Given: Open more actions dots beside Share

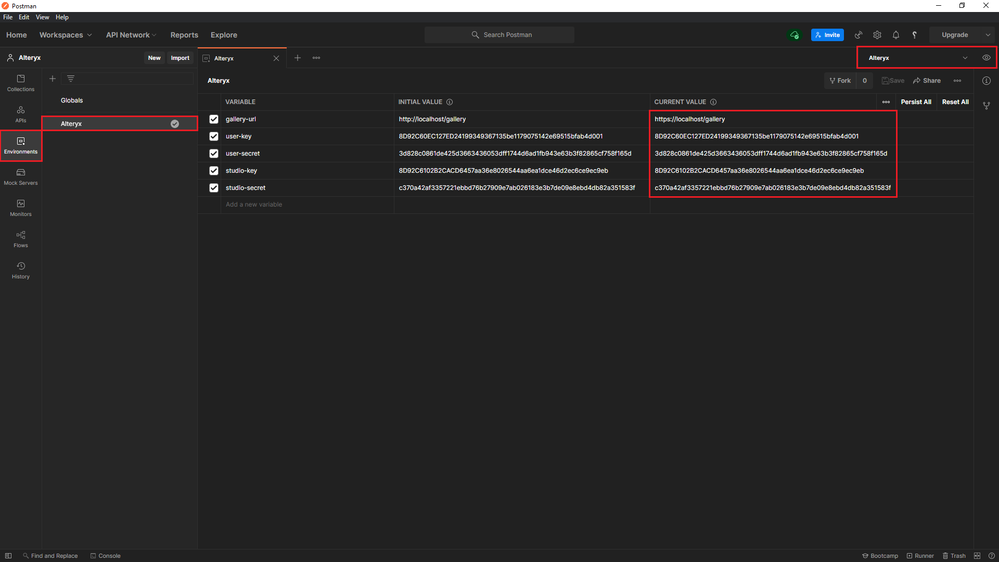Looking at the screenshot, I should tap(957, 81).
